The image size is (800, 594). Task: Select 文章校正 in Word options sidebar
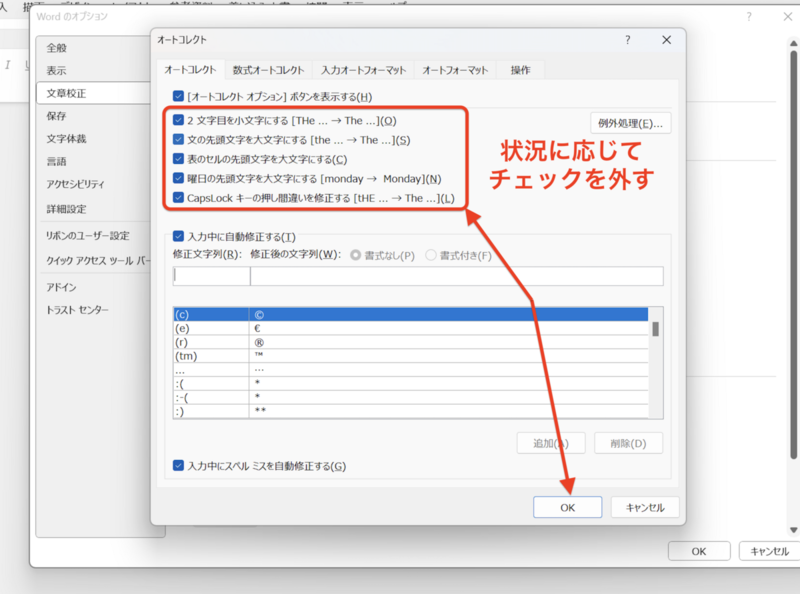coord(94,93)
